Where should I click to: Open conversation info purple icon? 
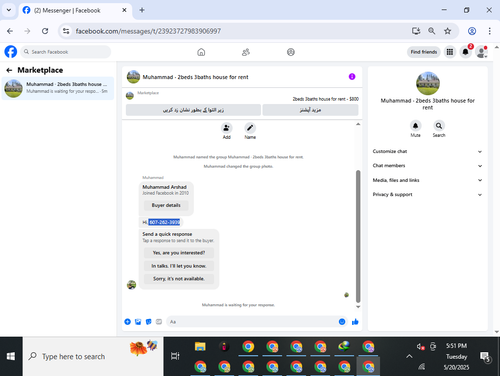352,77
